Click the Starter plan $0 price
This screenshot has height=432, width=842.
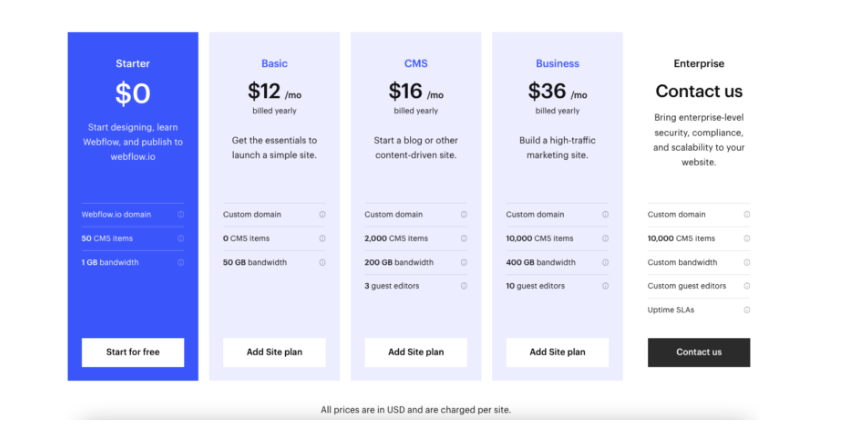(x=133, y=93)
